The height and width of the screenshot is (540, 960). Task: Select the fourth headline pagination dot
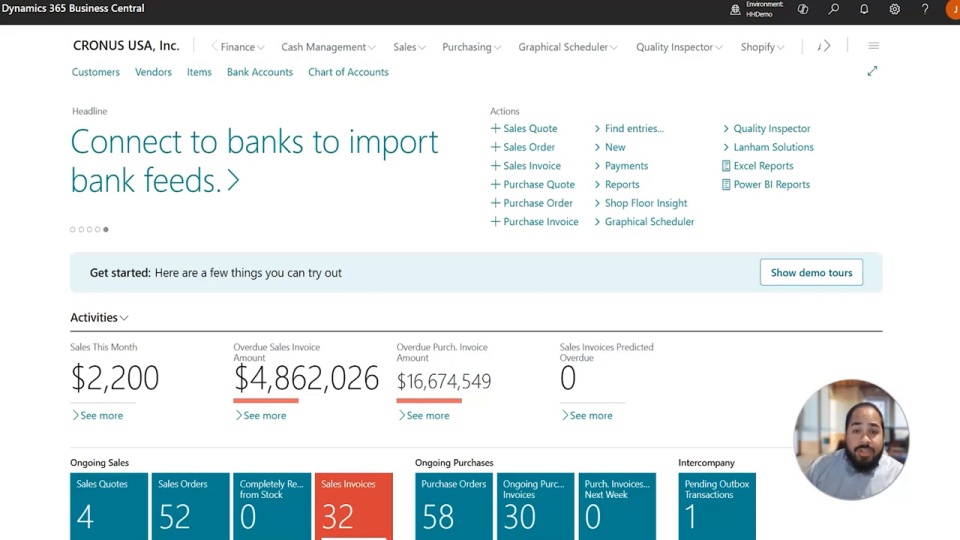click(x=97, y=230)
